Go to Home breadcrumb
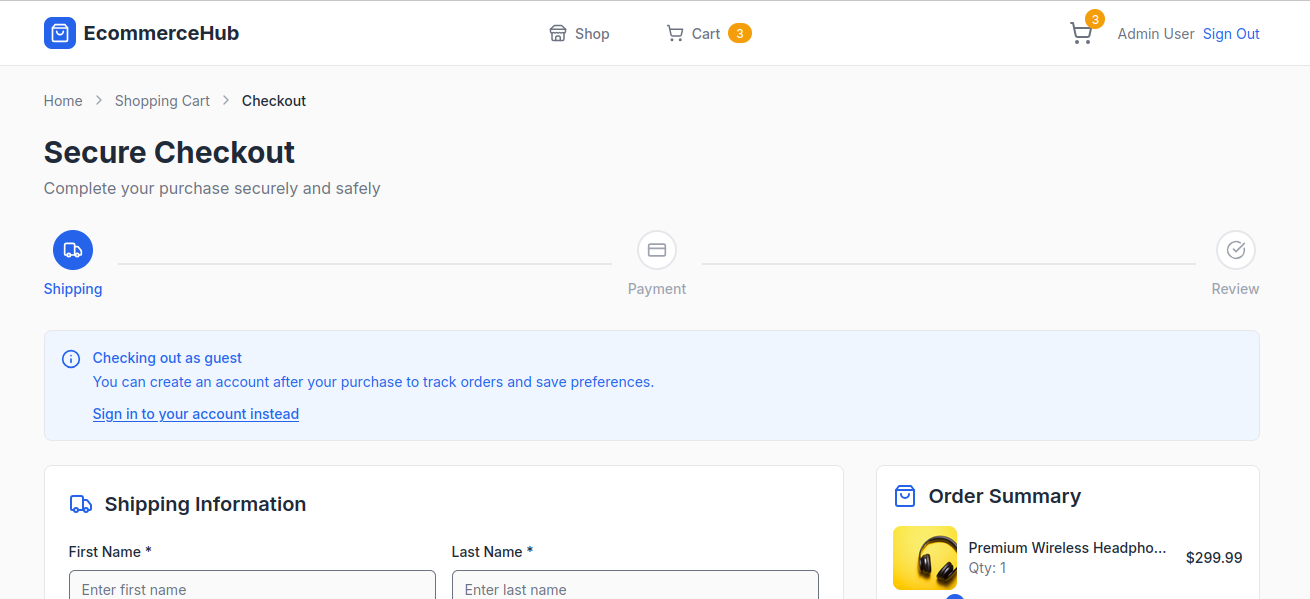This screenshot has height=599, width=1310. click(x=63, y=101)
